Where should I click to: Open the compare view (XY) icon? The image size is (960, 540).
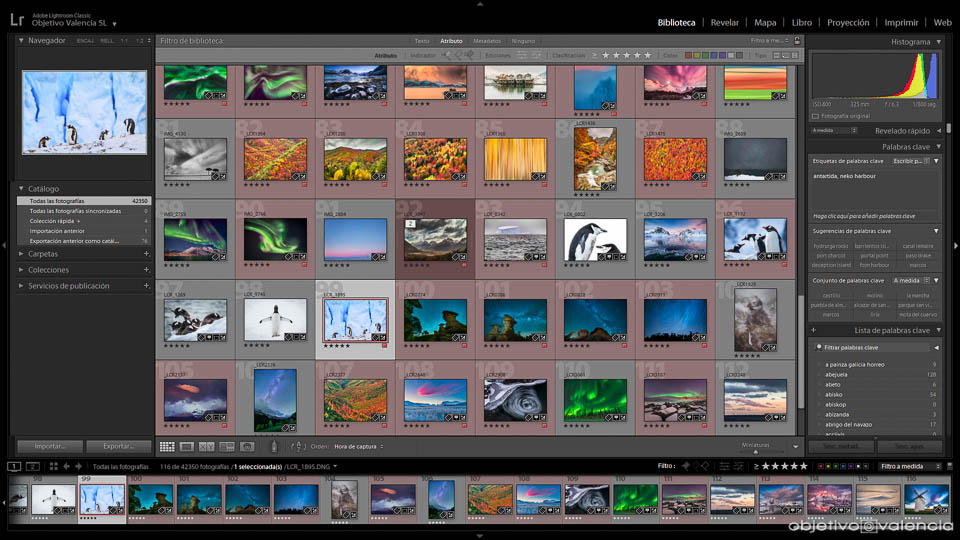tap(206, 447)
